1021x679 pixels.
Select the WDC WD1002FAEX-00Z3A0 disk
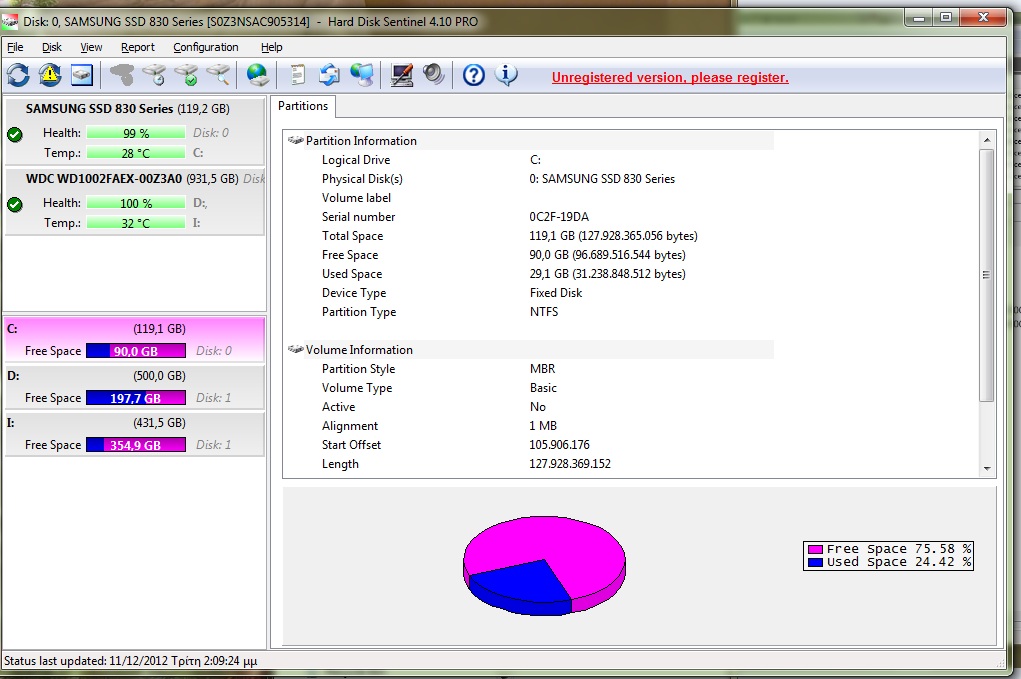135,202
